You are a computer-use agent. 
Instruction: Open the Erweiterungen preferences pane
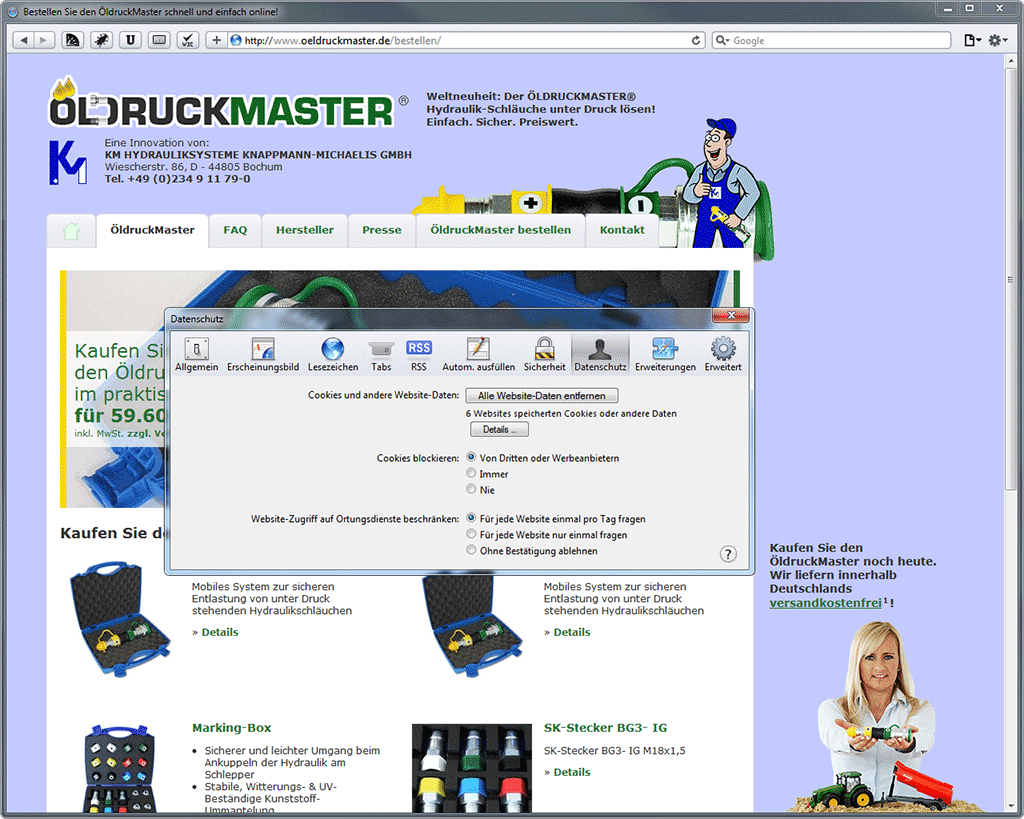click(x=665, y=354)
